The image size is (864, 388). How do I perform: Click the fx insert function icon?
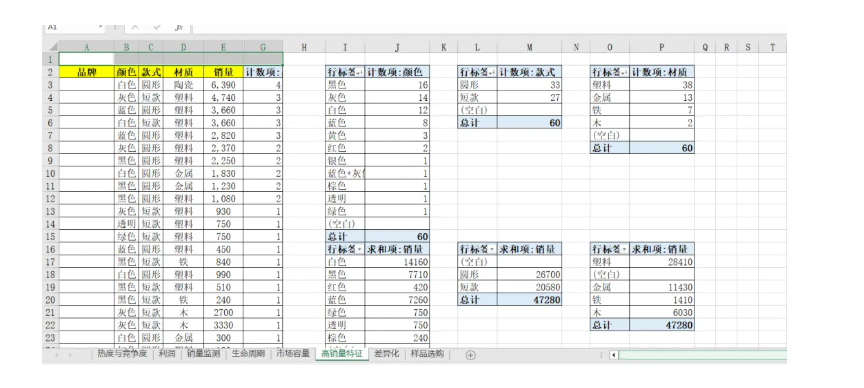pos(179,27)
